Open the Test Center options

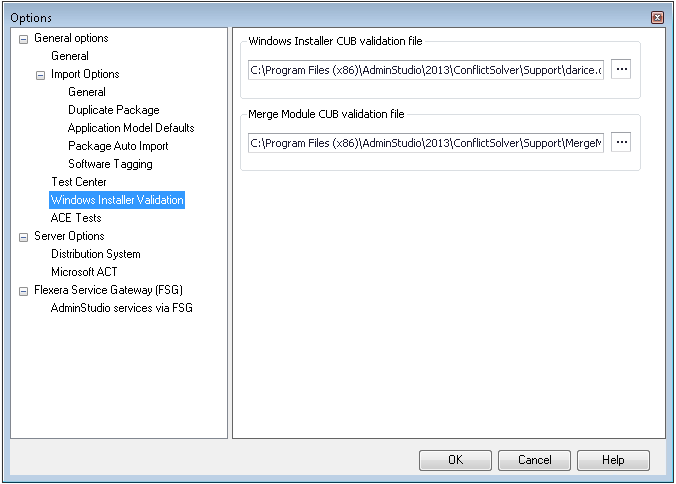click(x=79, y=182)
